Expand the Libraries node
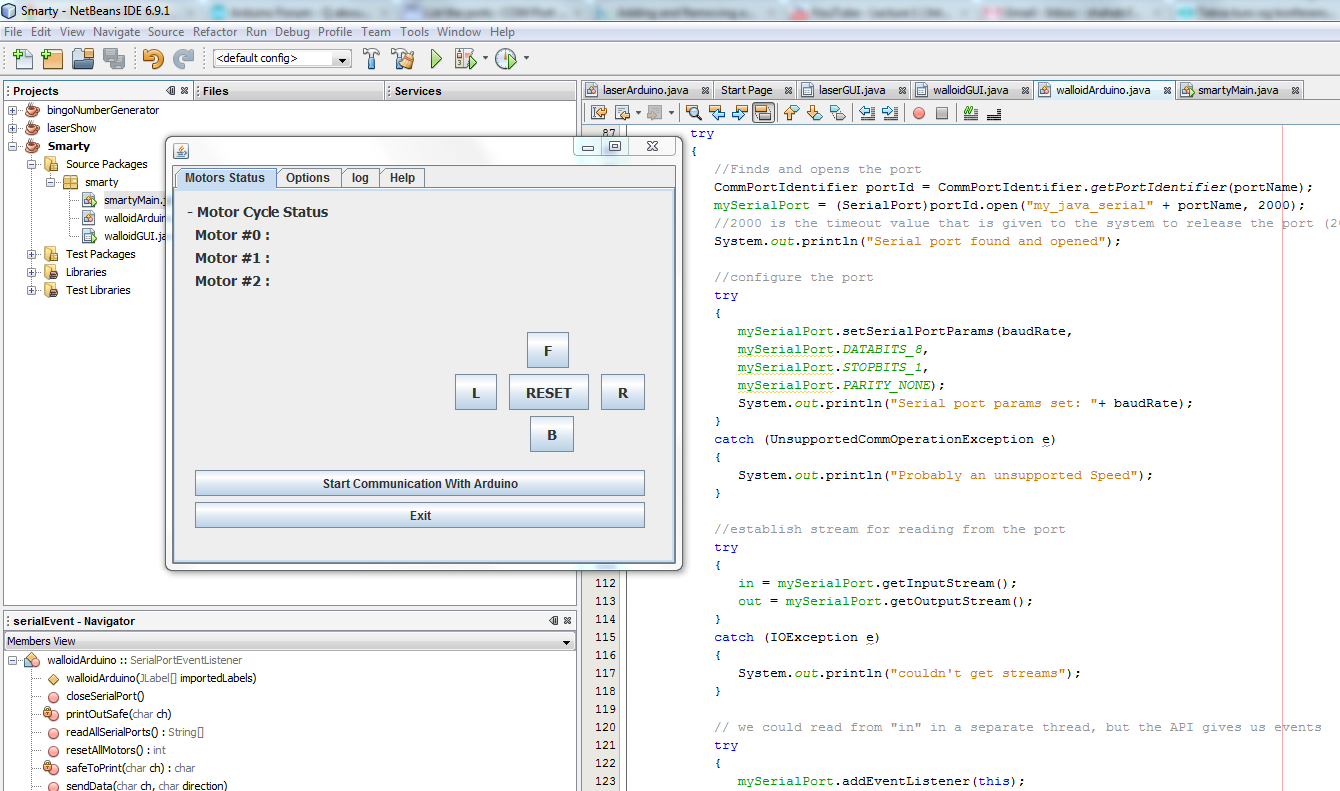 coord(32,272)
